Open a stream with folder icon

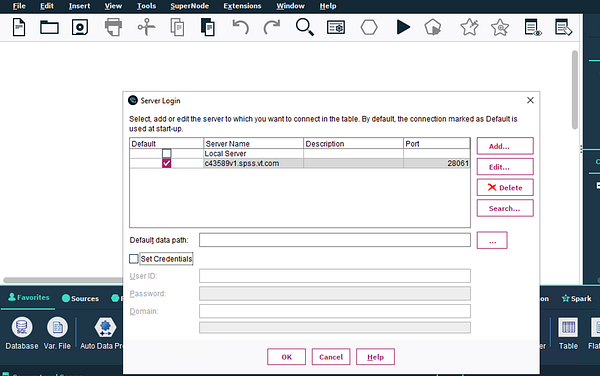(x=49, y=27)
